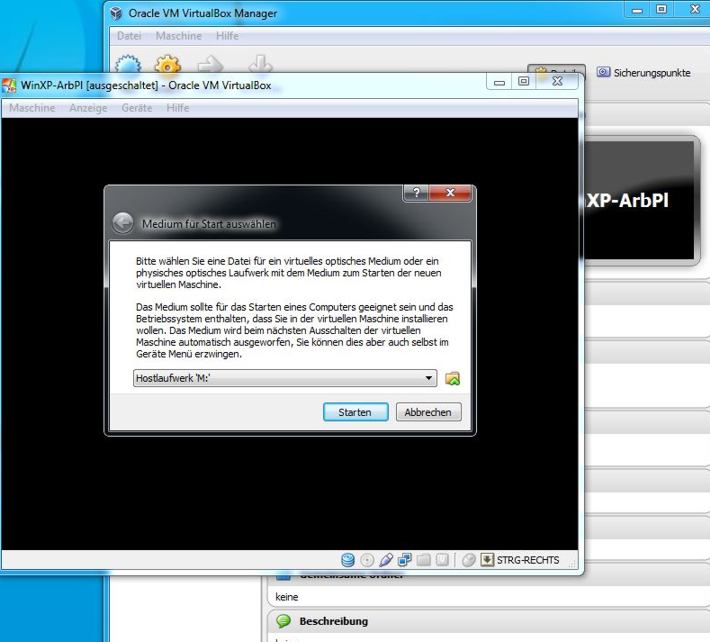Open Maschine menu in WinXP-ArbPI window

pyautogui.click(x=32, y=108)
